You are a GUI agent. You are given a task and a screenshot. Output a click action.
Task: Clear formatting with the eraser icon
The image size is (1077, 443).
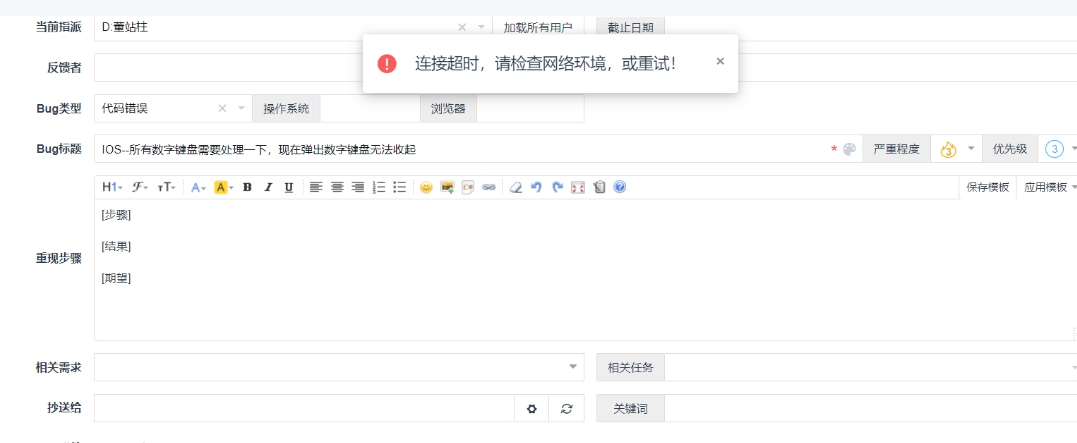click(x=516, y=187)
